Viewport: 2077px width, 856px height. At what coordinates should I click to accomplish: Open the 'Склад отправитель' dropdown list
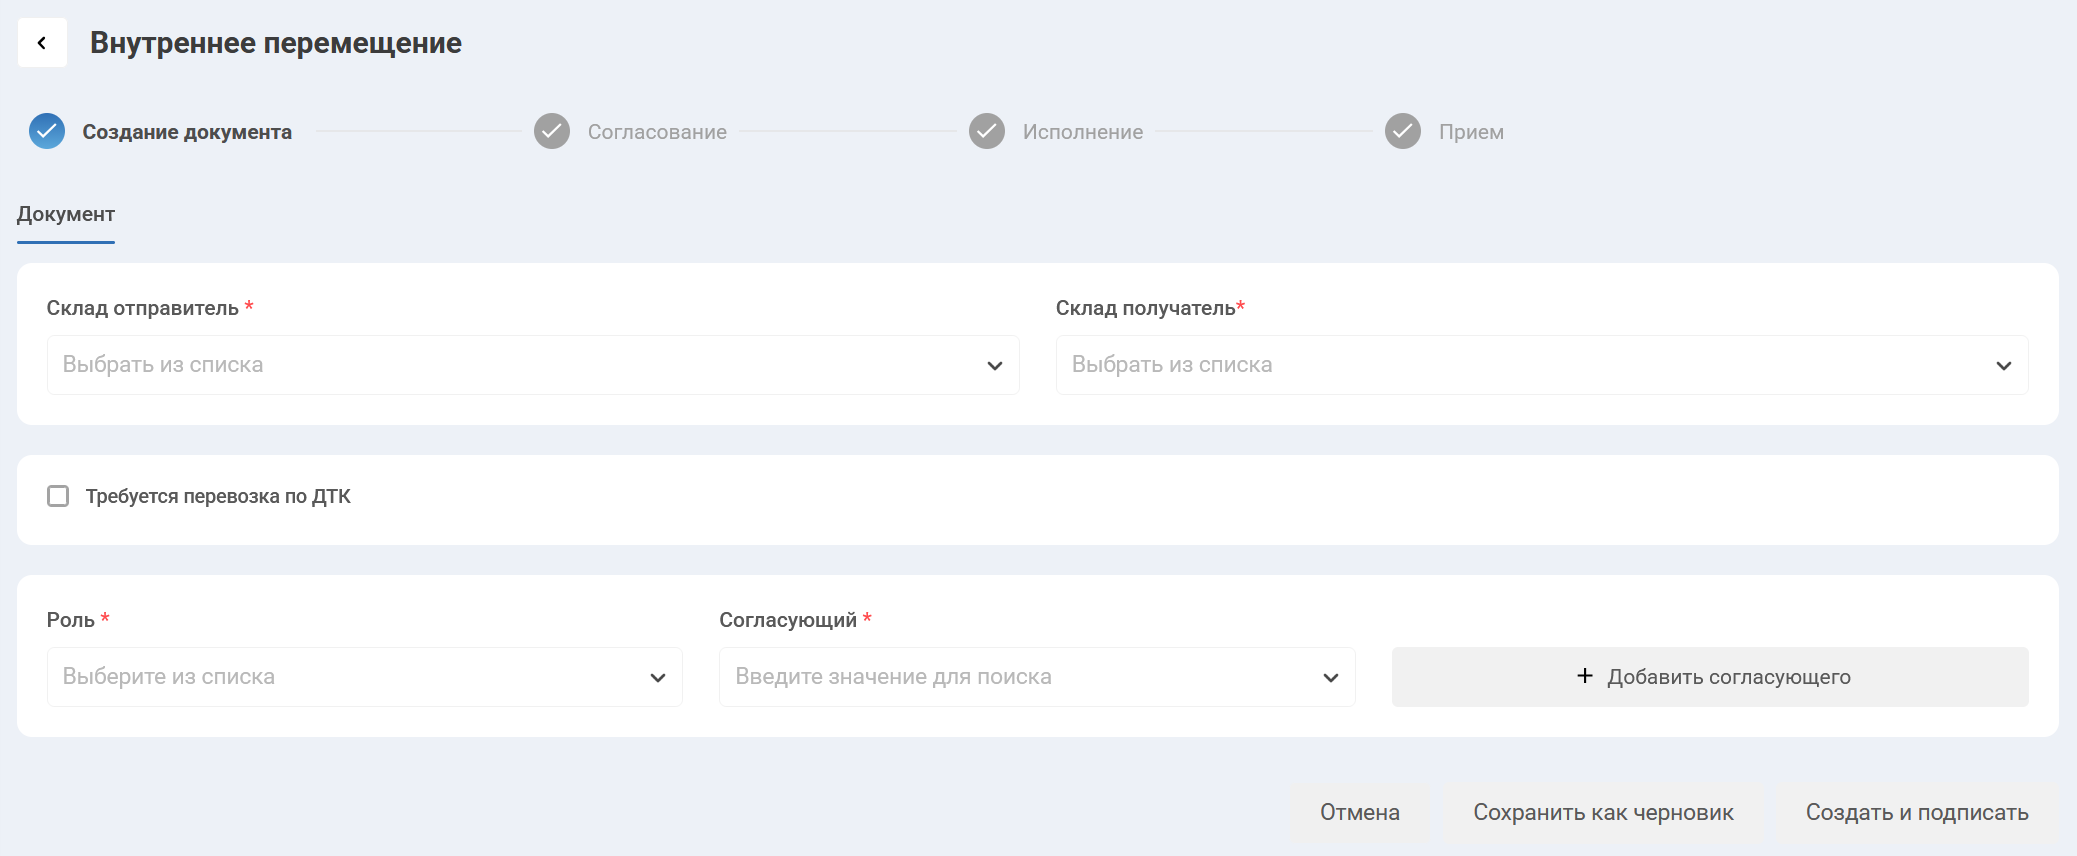point(520,365)
